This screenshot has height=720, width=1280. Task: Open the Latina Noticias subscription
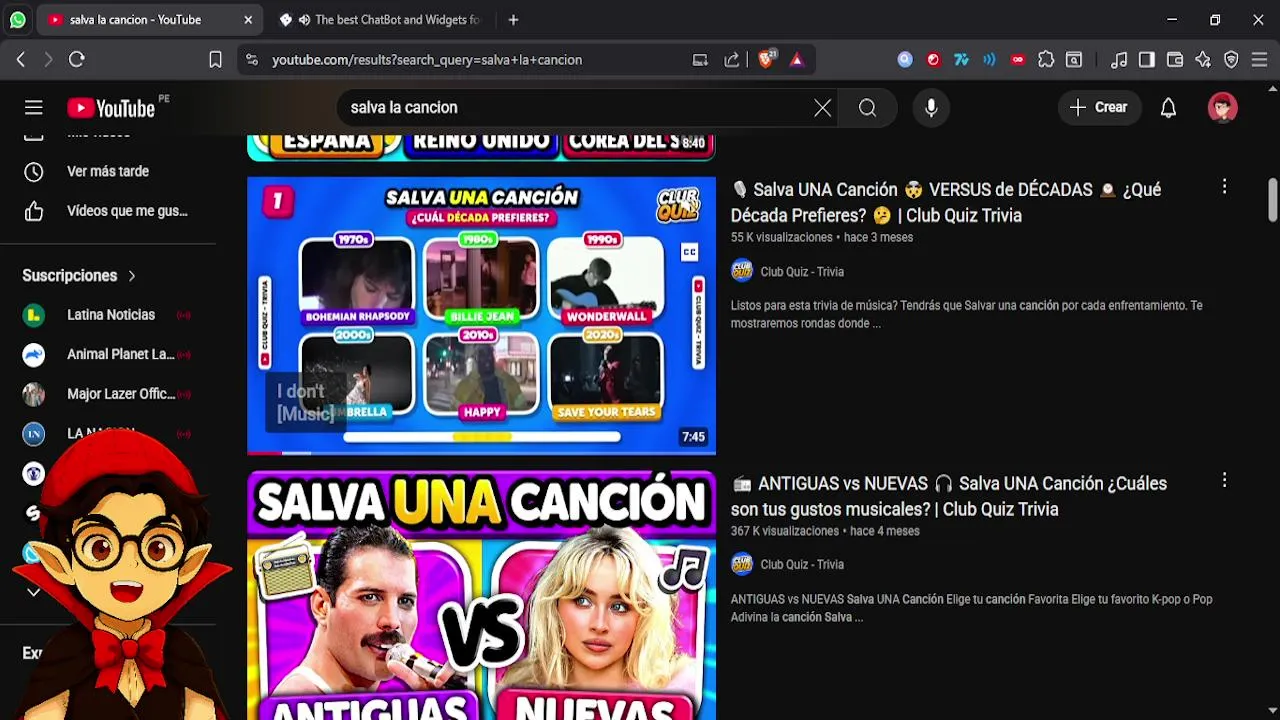(x=108, y=315)
